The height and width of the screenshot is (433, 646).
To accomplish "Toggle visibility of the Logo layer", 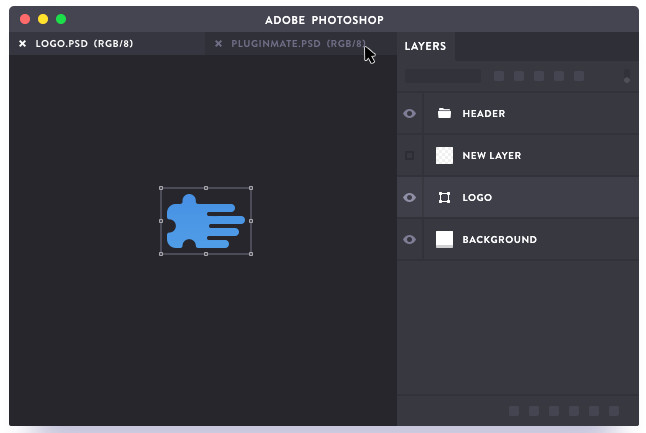I will tap(409, 197).
